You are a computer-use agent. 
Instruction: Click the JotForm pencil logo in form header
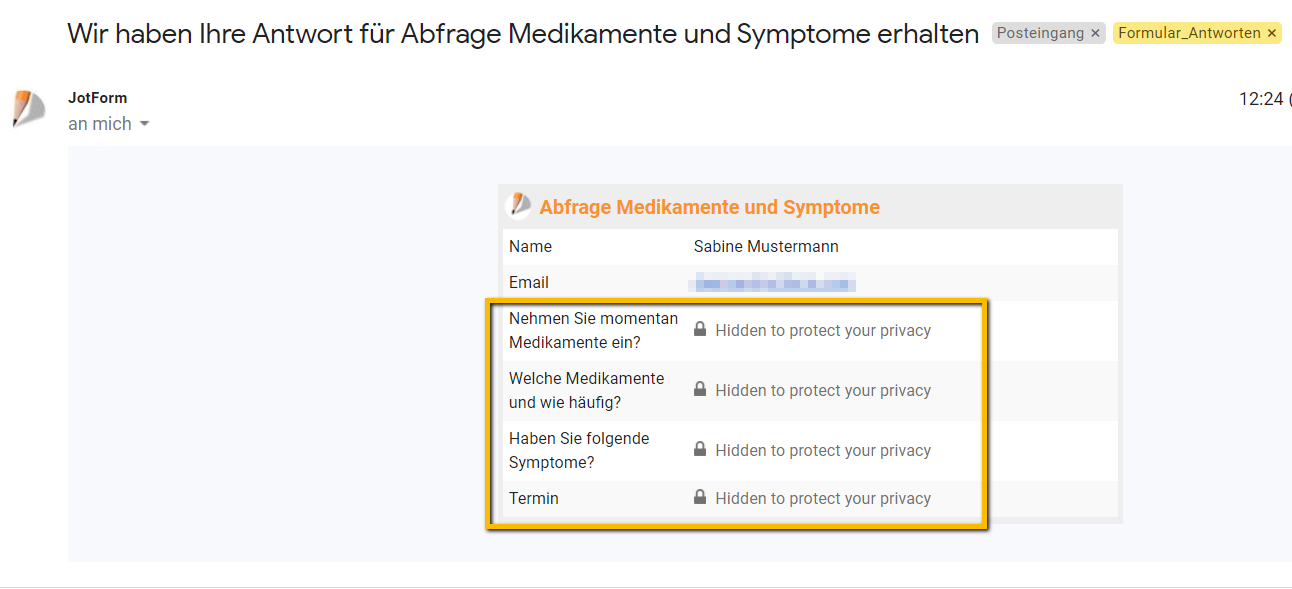(521, 206)
